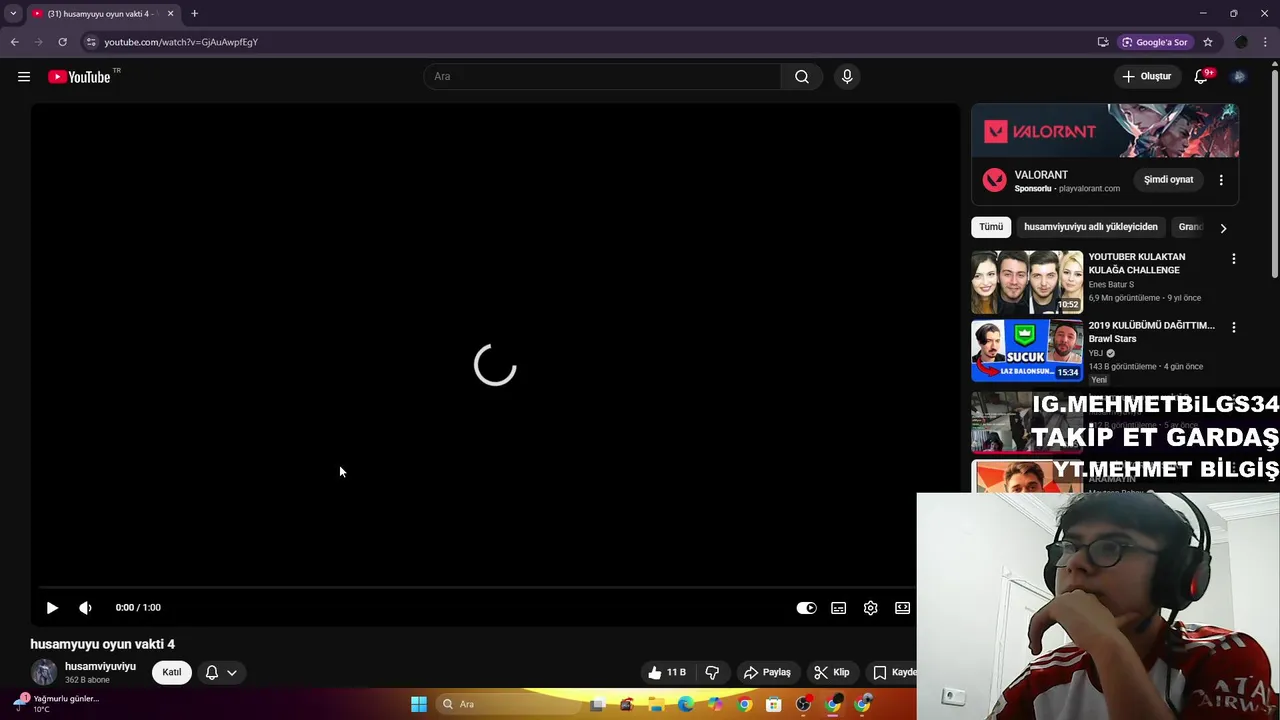Click the video title husamyuyu oyun vakti 4

pos(102,644)
